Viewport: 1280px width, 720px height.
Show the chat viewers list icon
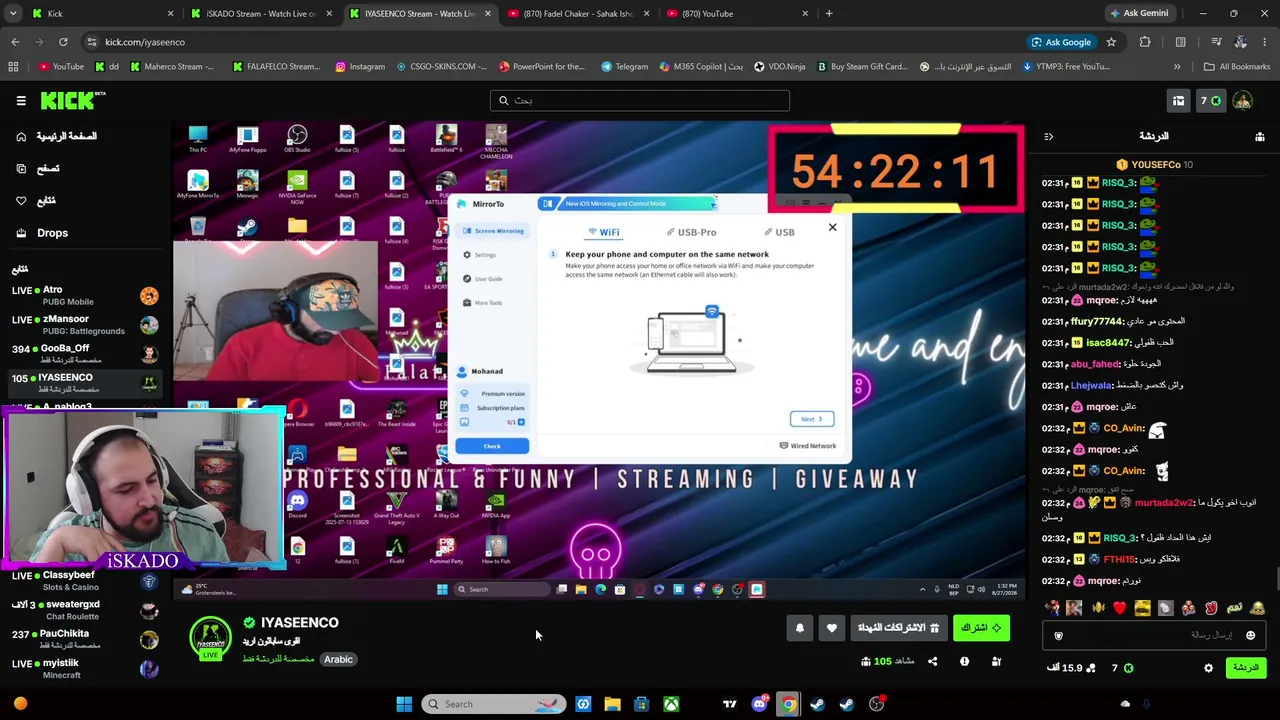coord(1260,136)
